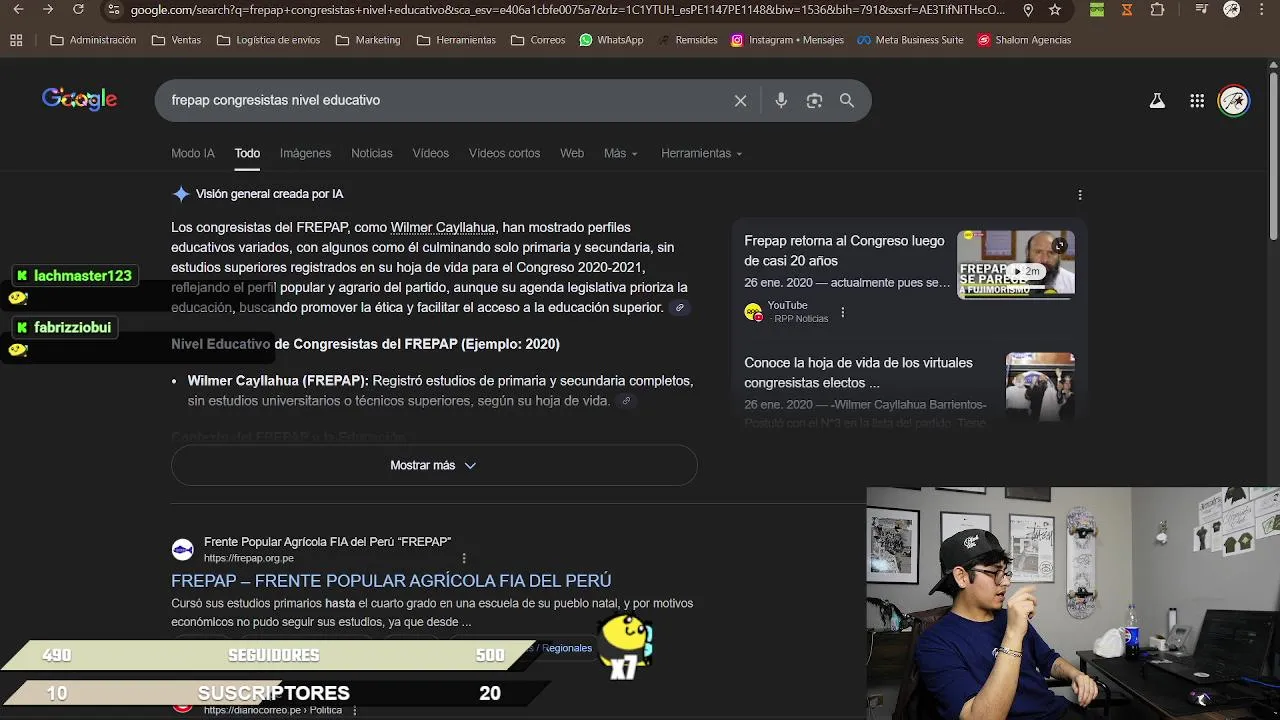Open the apps grid in bookmarks bar
1280x720 pixels.
tap(16, 40)
